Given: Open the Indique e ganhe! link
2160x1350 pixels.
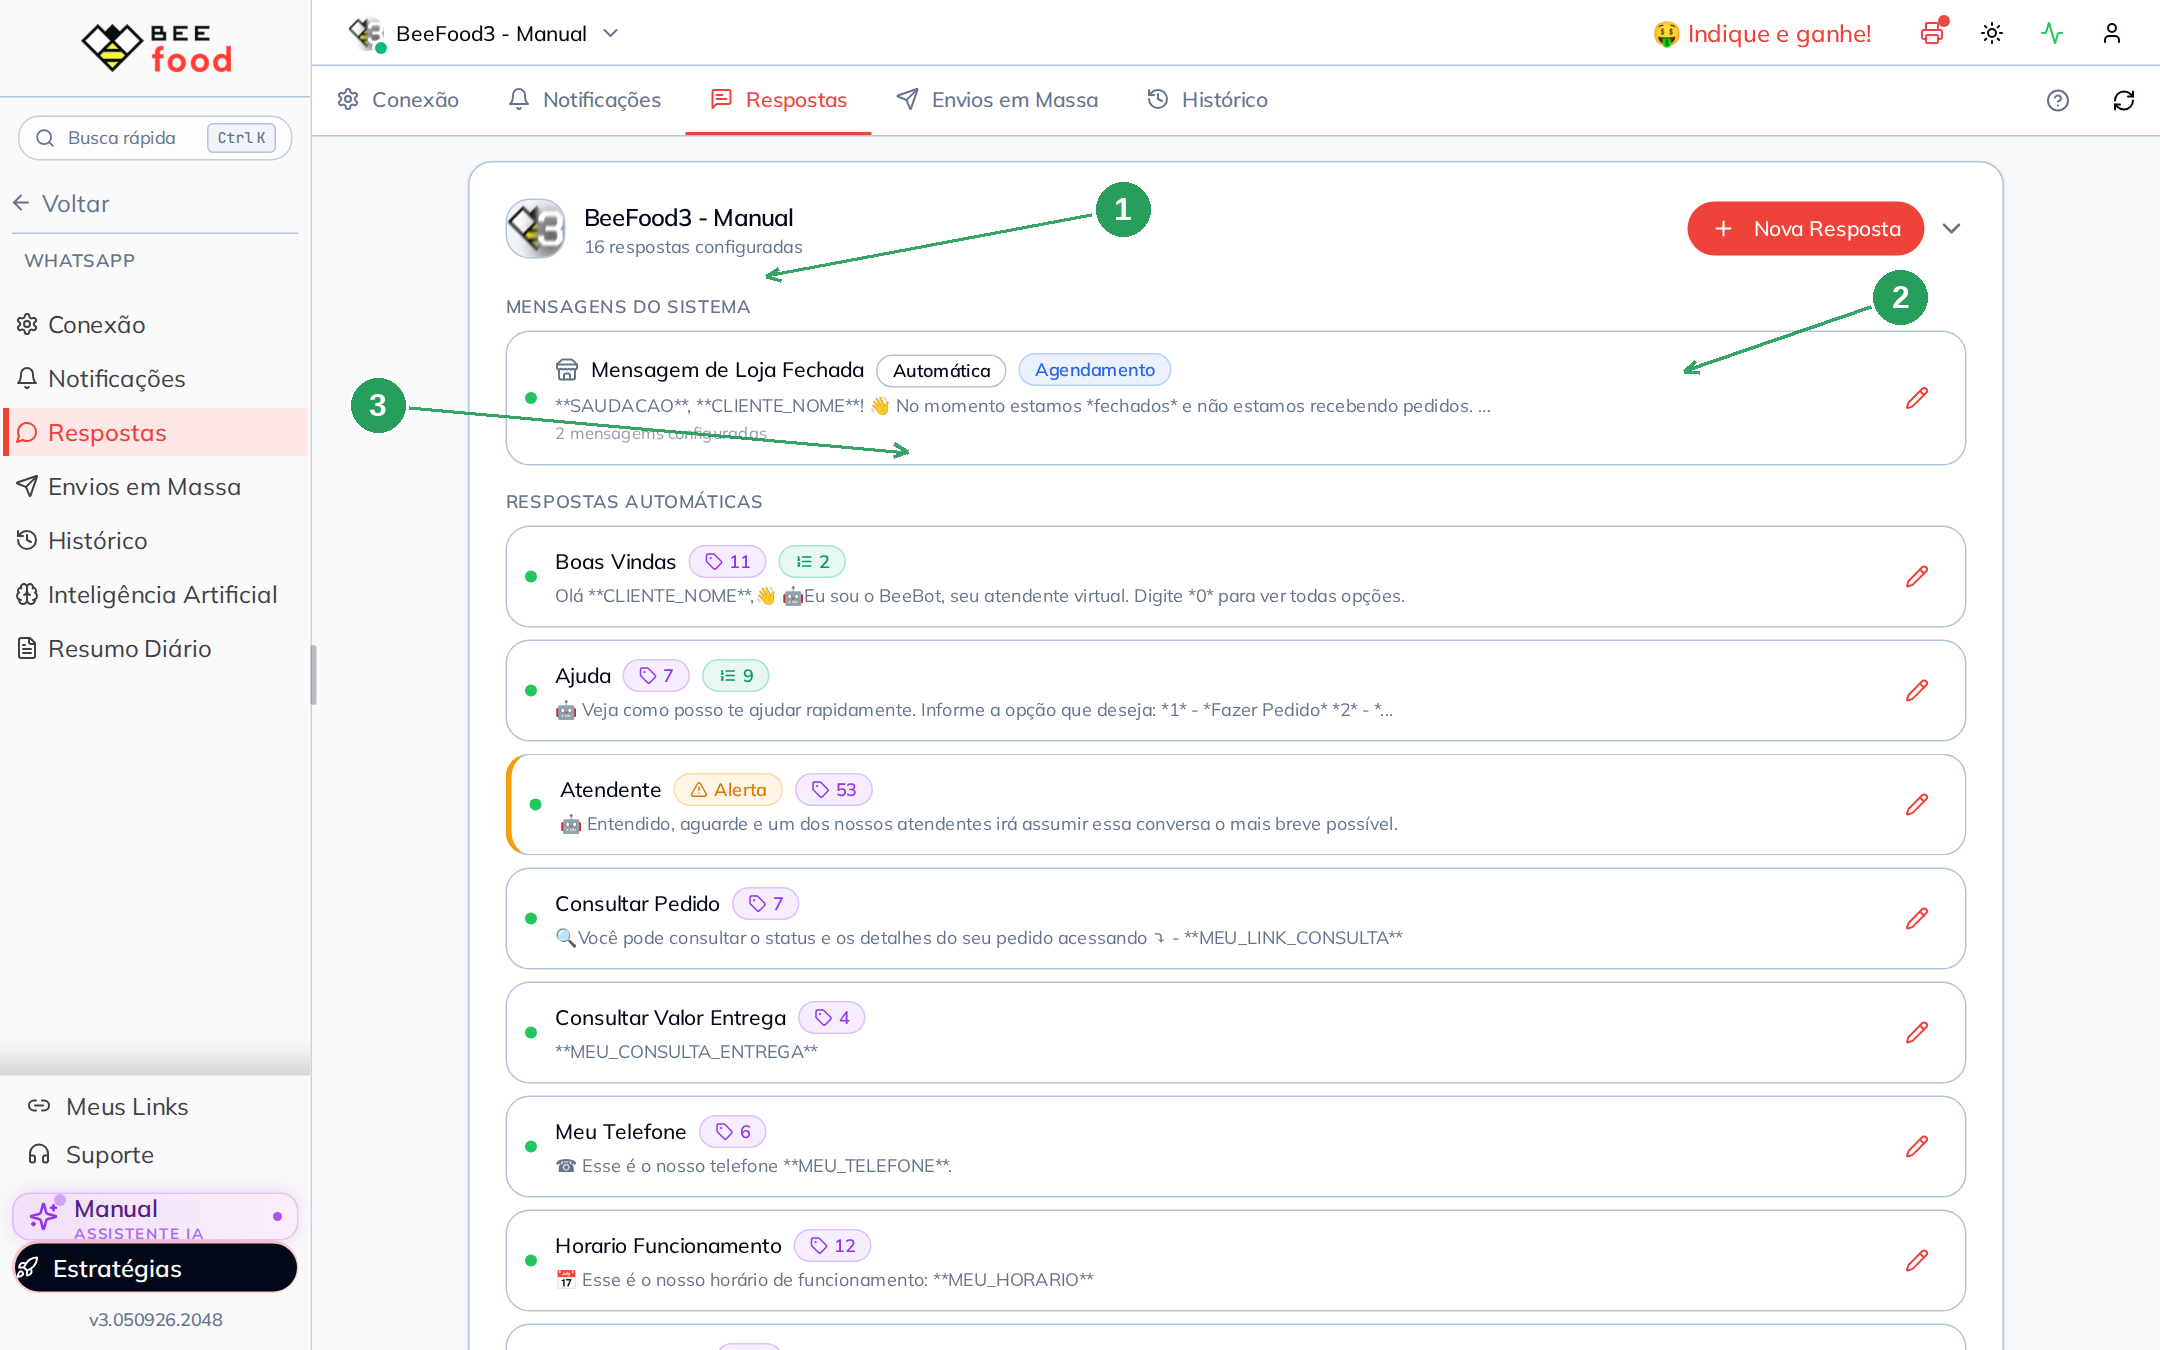Looking at the screenshot, I should pyautogui.click(x=1762, y=34).
